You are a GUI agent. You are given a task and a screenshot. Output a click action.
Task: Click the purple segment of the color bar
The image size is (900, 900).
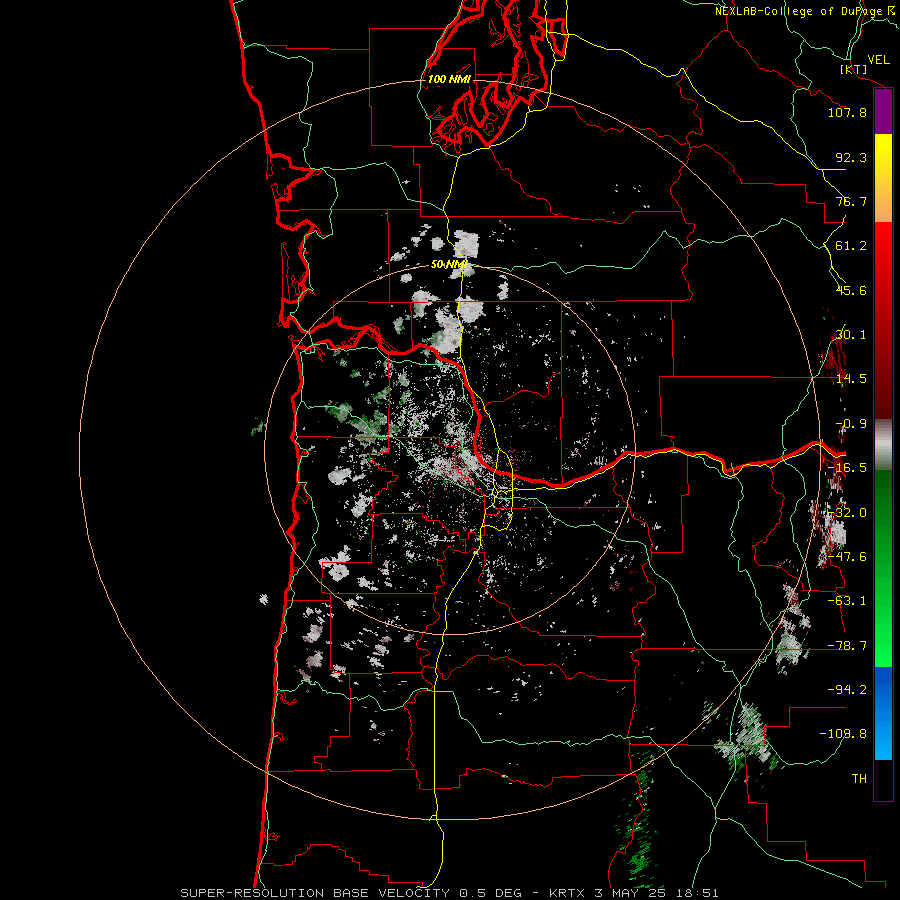tap(883, 112)
